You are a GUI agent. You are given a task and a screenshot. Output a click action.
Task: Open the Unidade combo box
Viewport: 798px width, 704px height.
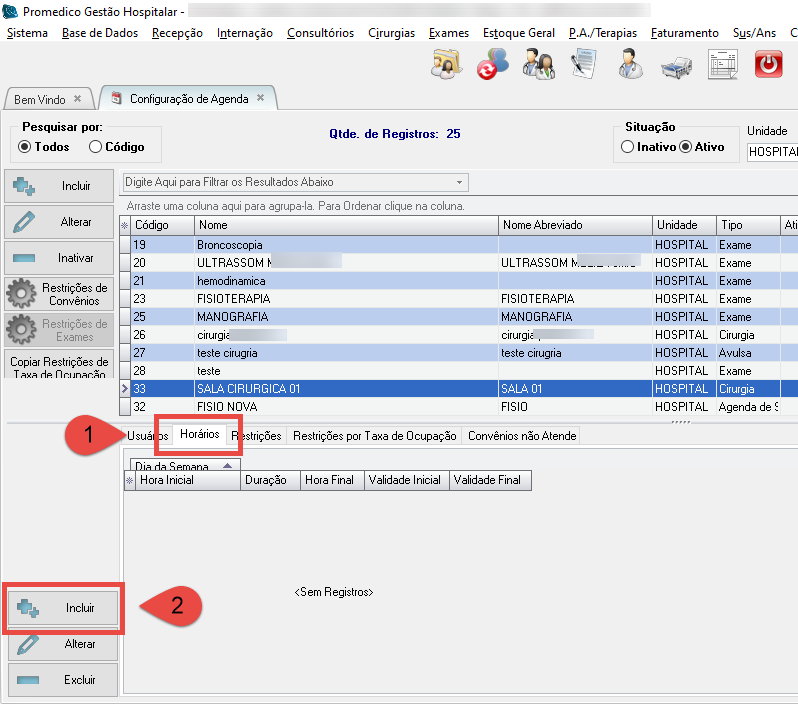pyautogui.click(x=772, y=152)
